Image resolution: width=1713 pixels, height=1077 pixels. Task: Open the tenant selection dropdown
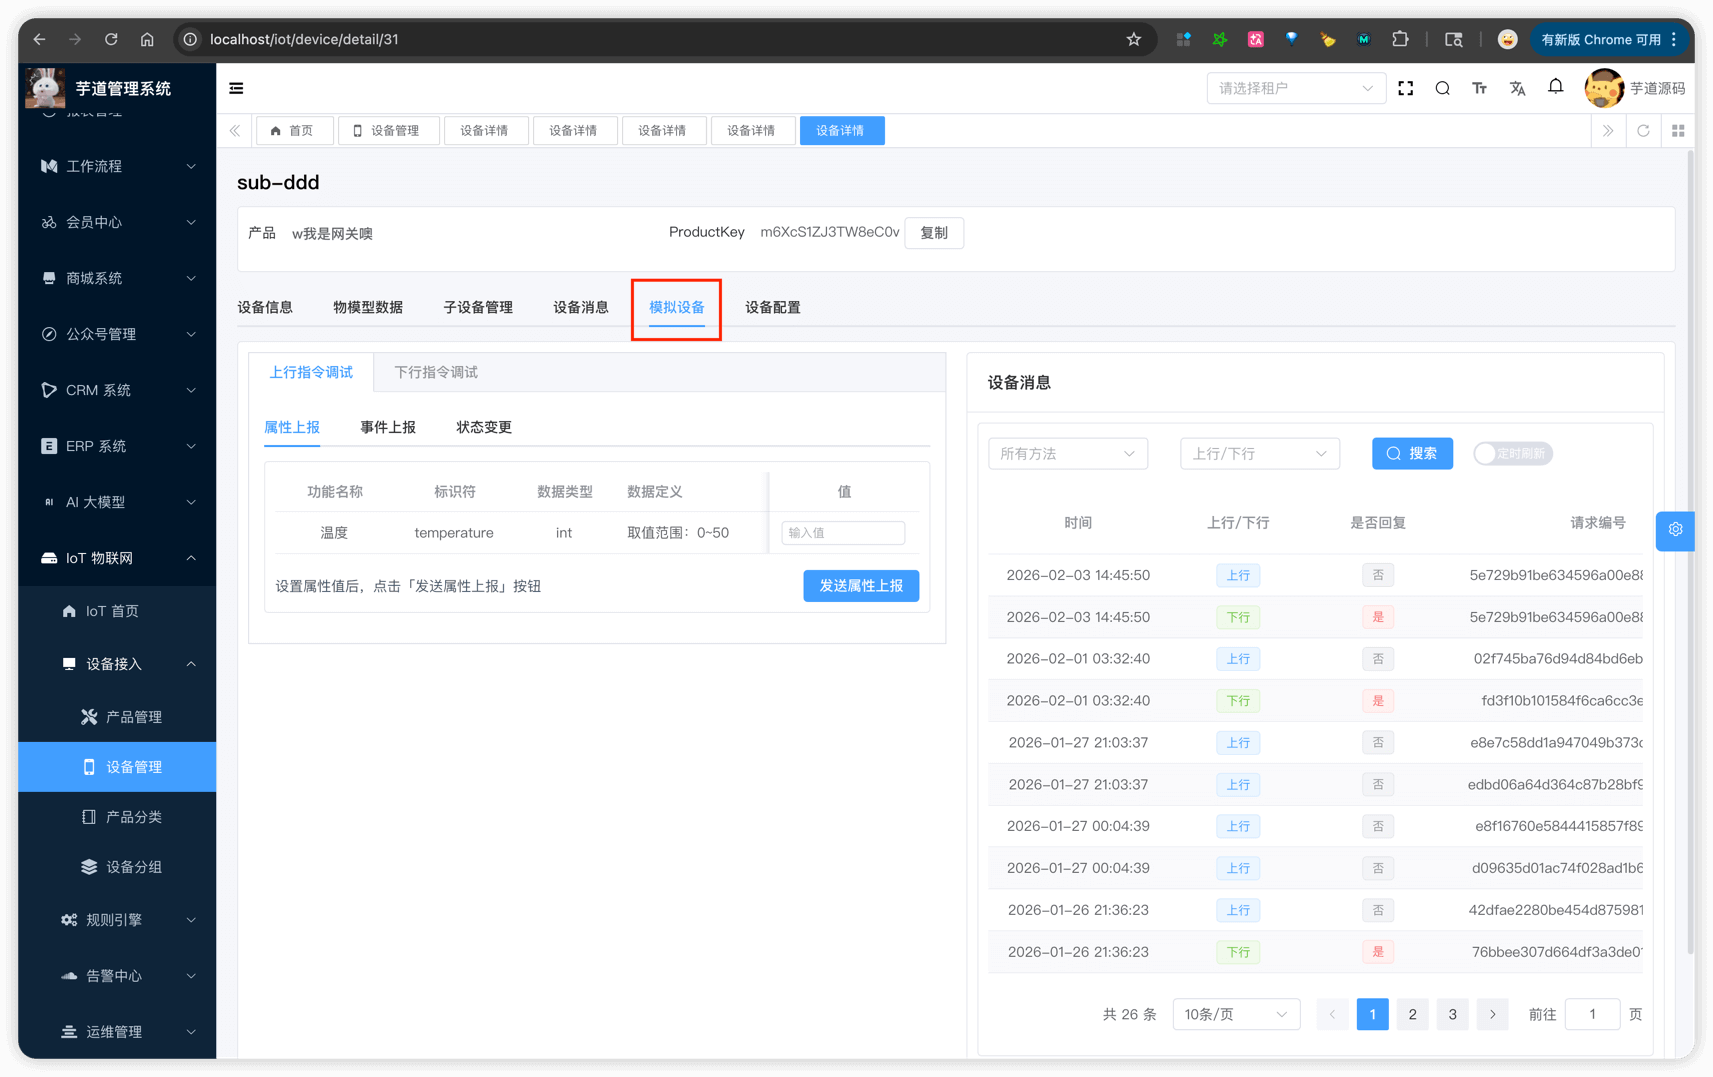(x=1295, y=88)
